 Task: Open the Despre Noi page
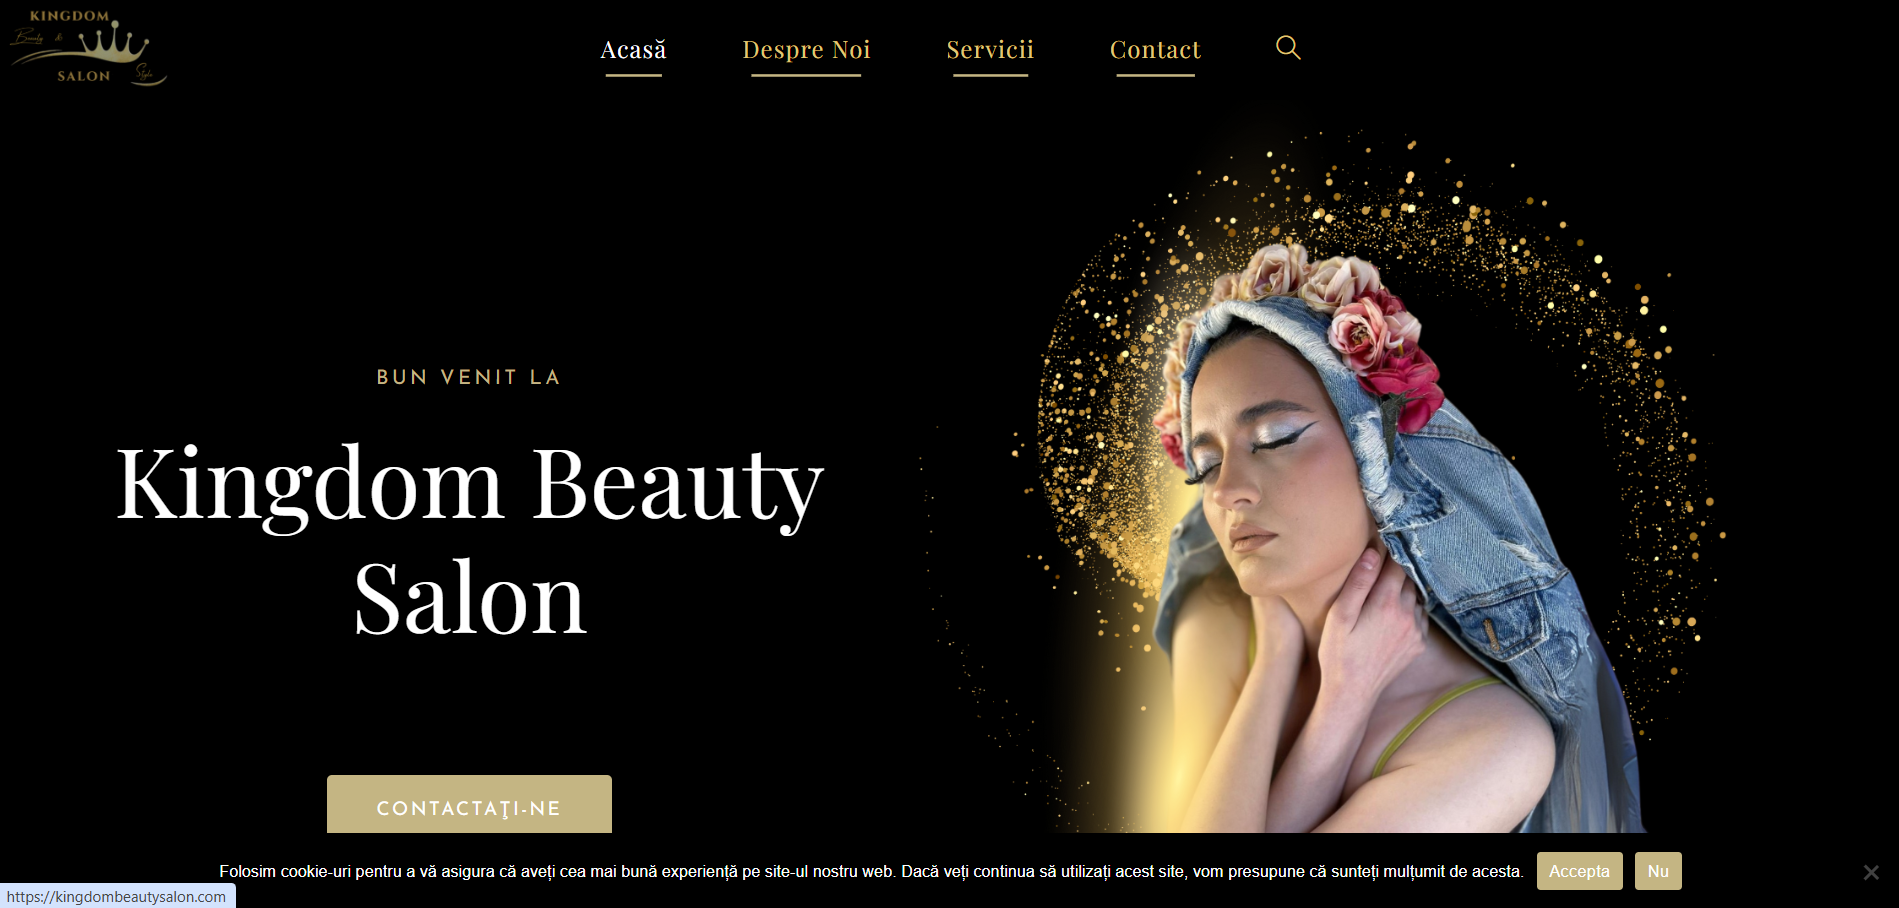tap(806, 50)
